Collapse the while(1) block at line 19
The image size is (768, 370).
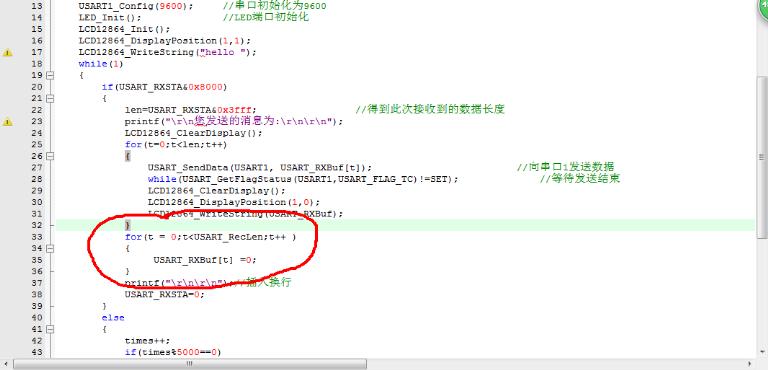coord(49,75)
